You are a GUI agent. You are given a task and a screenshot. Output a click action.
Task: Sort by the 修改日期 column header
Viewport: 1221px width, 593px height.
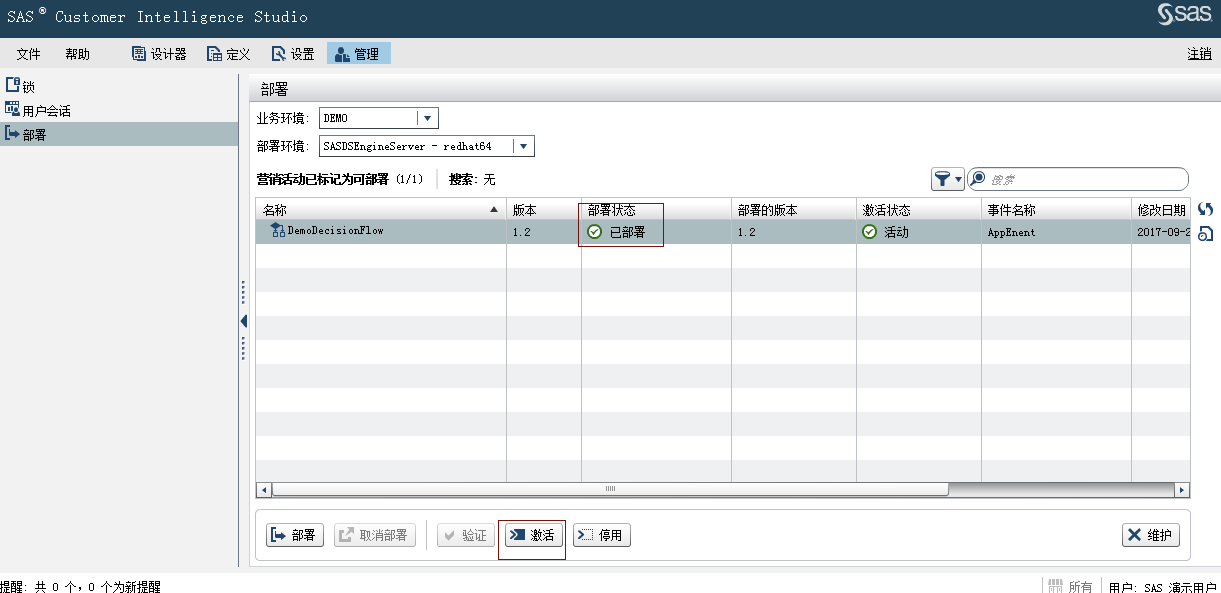pyautogui.click(x=1161, y=210)
